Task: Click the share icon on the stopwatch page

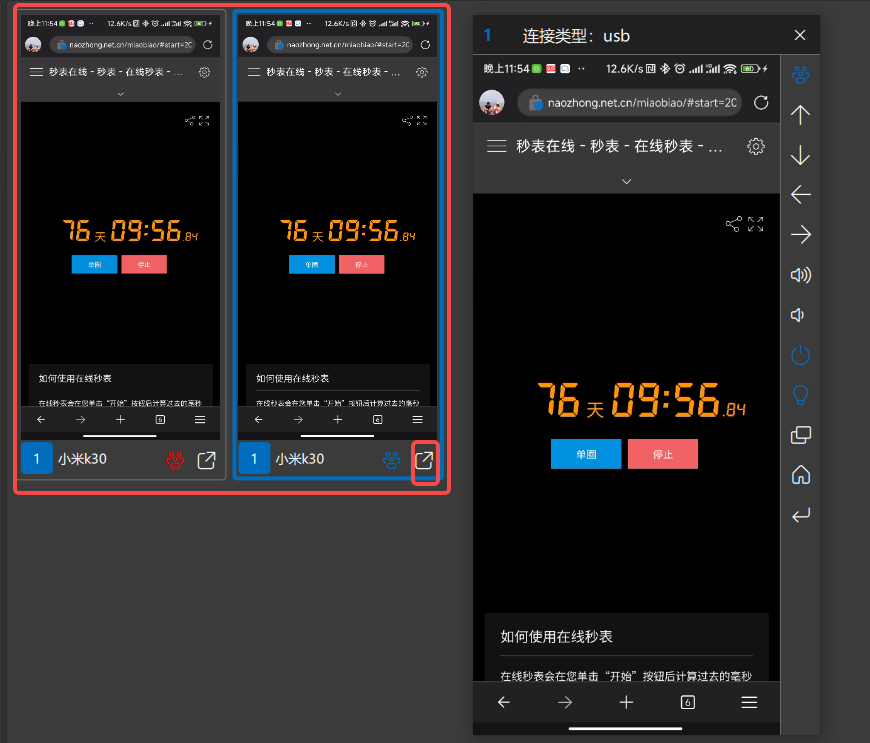Action: [x=733, y=224]
